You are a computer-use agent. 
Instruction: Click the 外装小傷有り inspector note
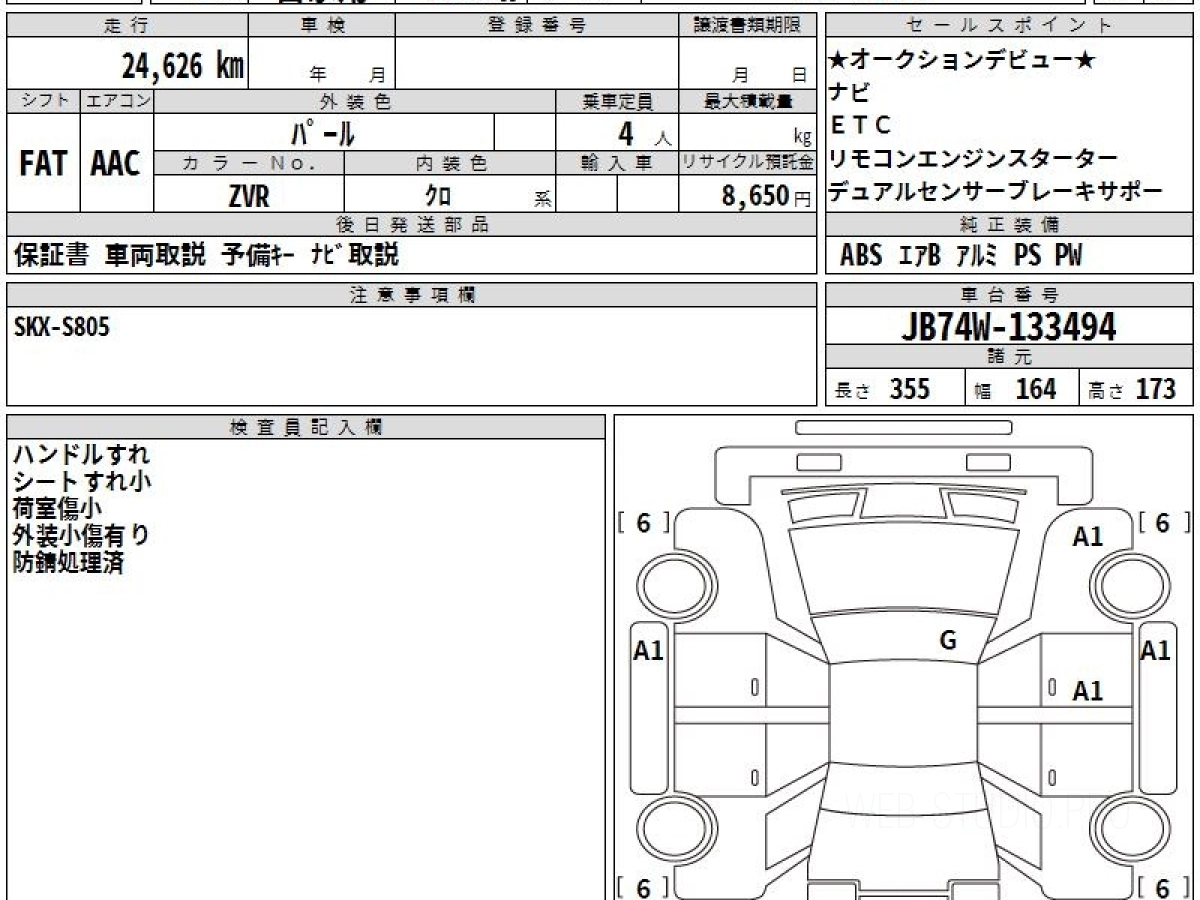(x=82, y=536)
